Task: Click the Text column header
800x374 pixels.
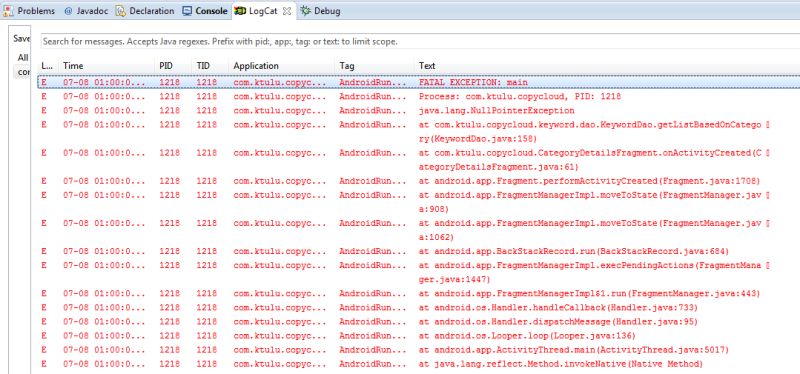Action: (607, 66)
